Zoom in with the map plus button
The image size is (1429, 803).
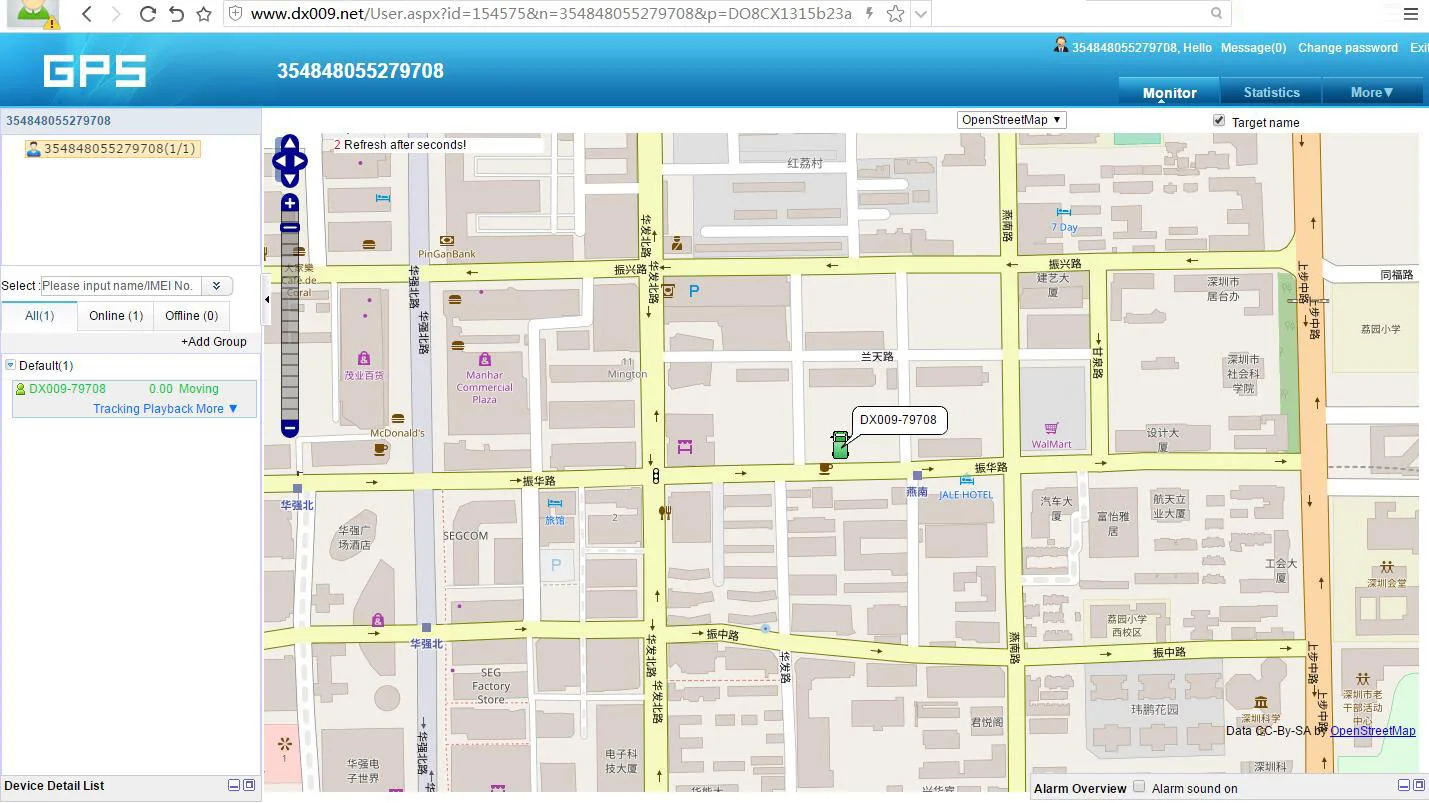click(290, 203)
